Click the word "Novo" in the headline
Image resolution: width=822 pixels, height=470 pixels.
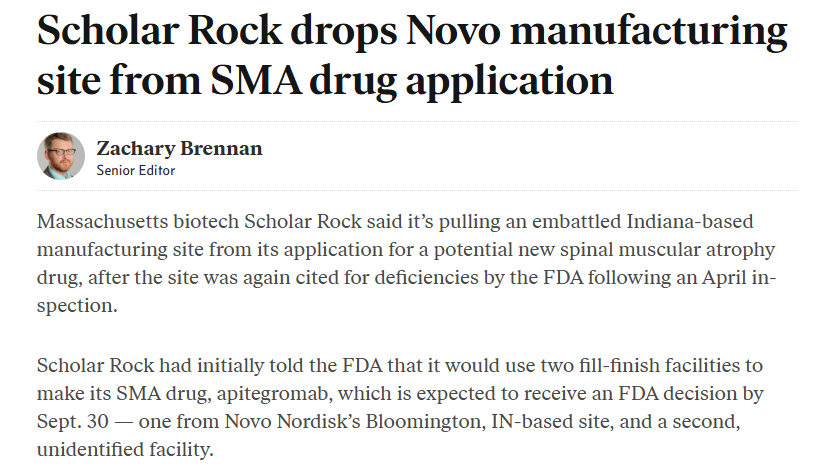453,30
